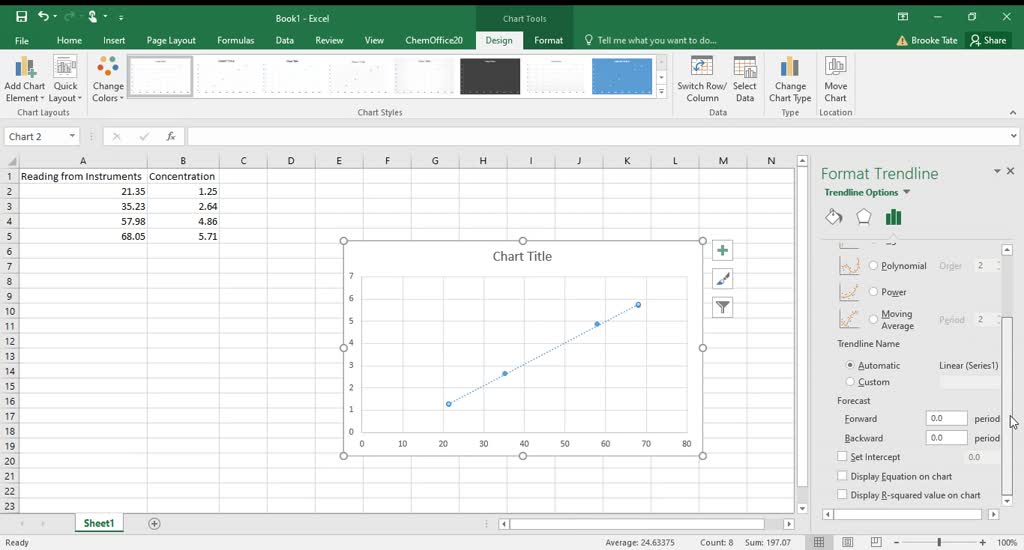Click the Forecast Forward periods field
The width and height of the screenshot is (1024, 550).
pos(946,418)
